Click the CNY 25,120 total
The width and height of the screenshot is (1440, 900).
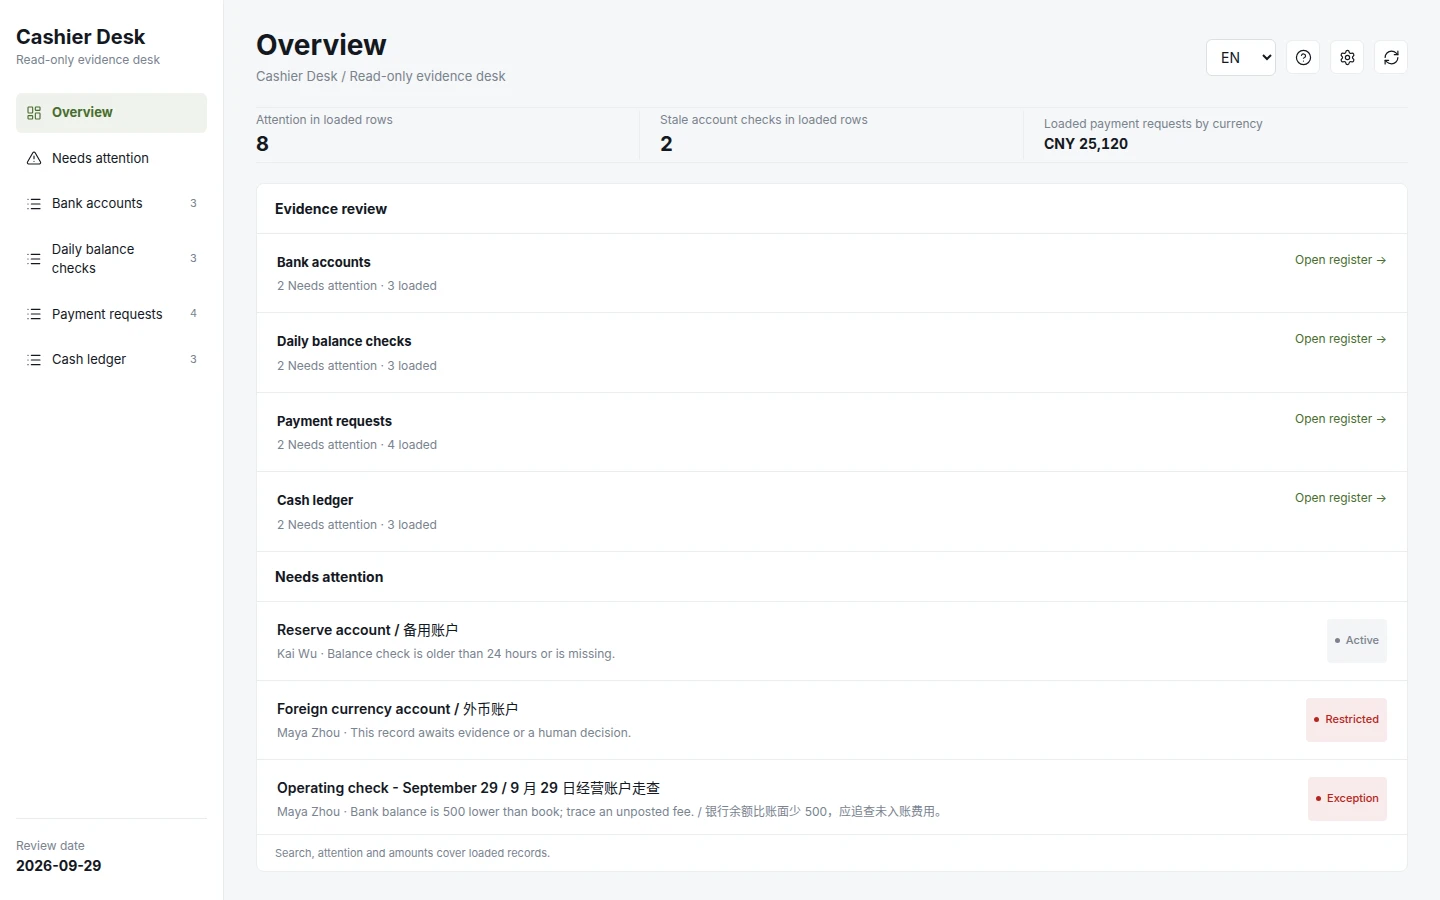pyautogui.click(x=1086, y=144)
